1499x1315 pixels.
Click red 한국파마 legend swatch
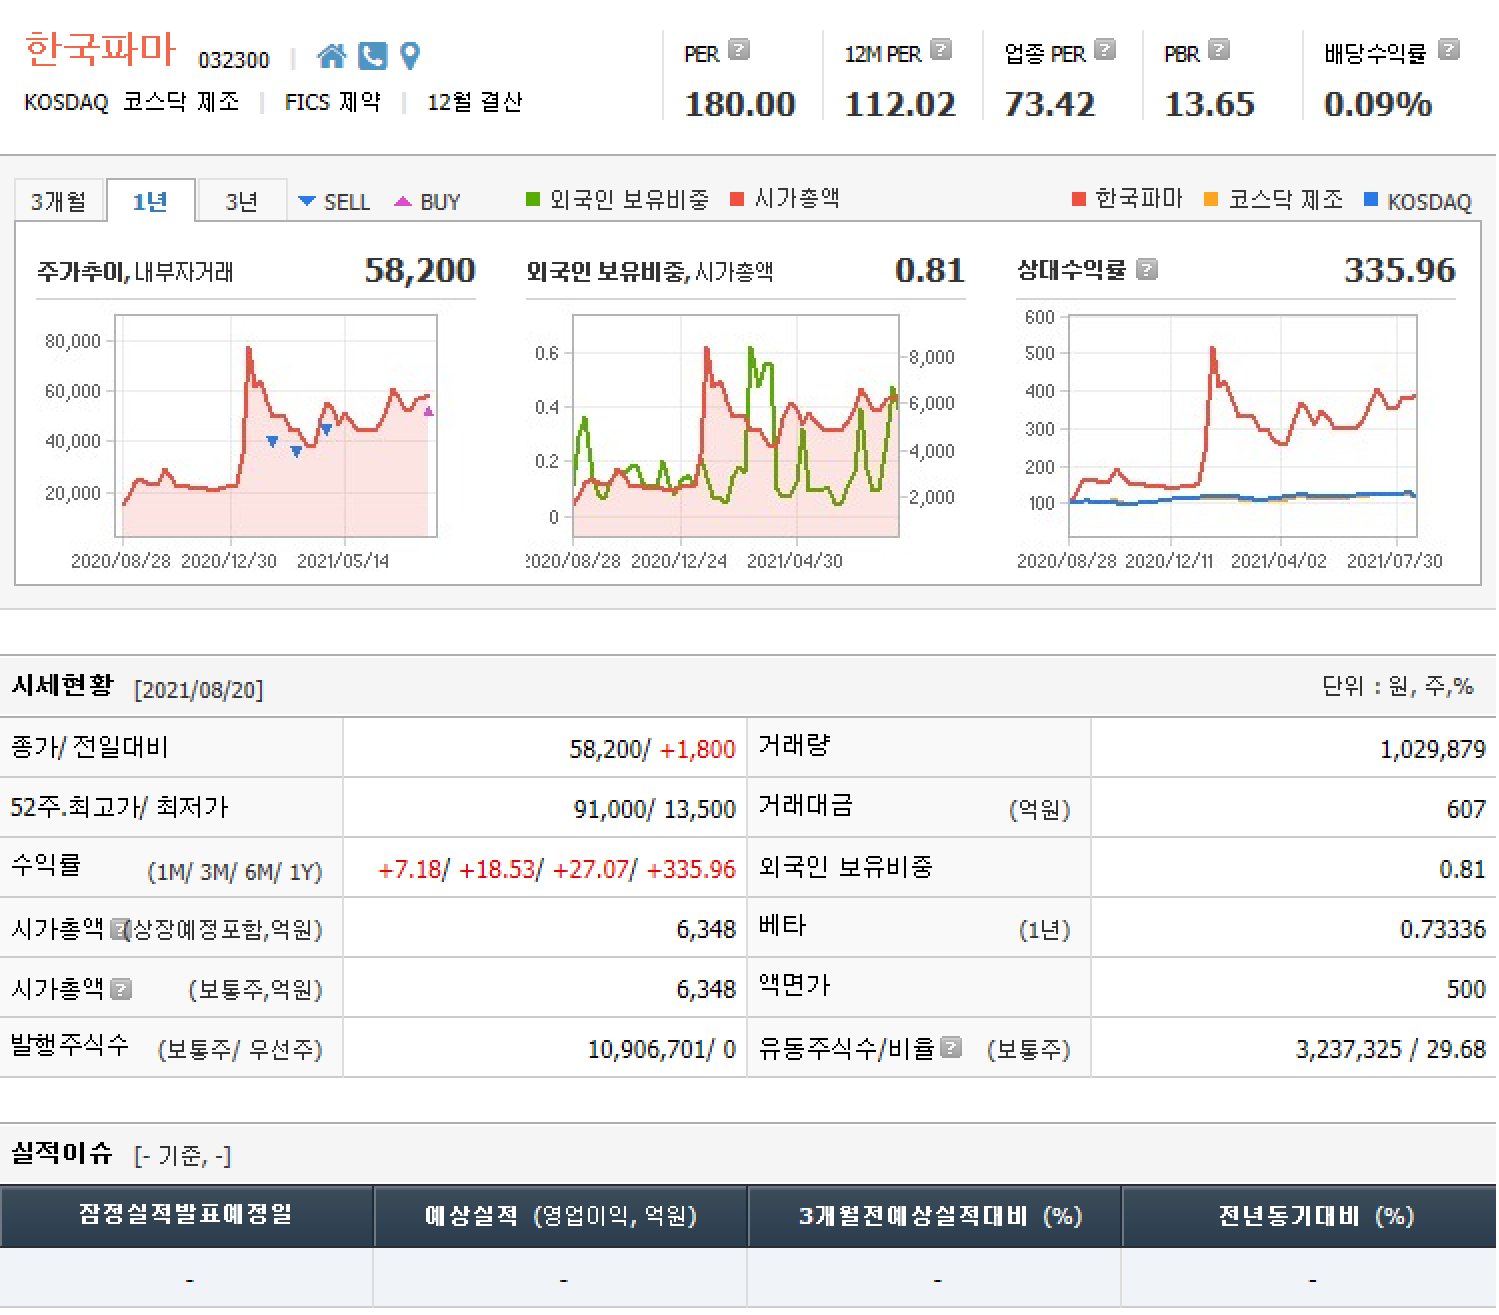[x=1078, y=199]
